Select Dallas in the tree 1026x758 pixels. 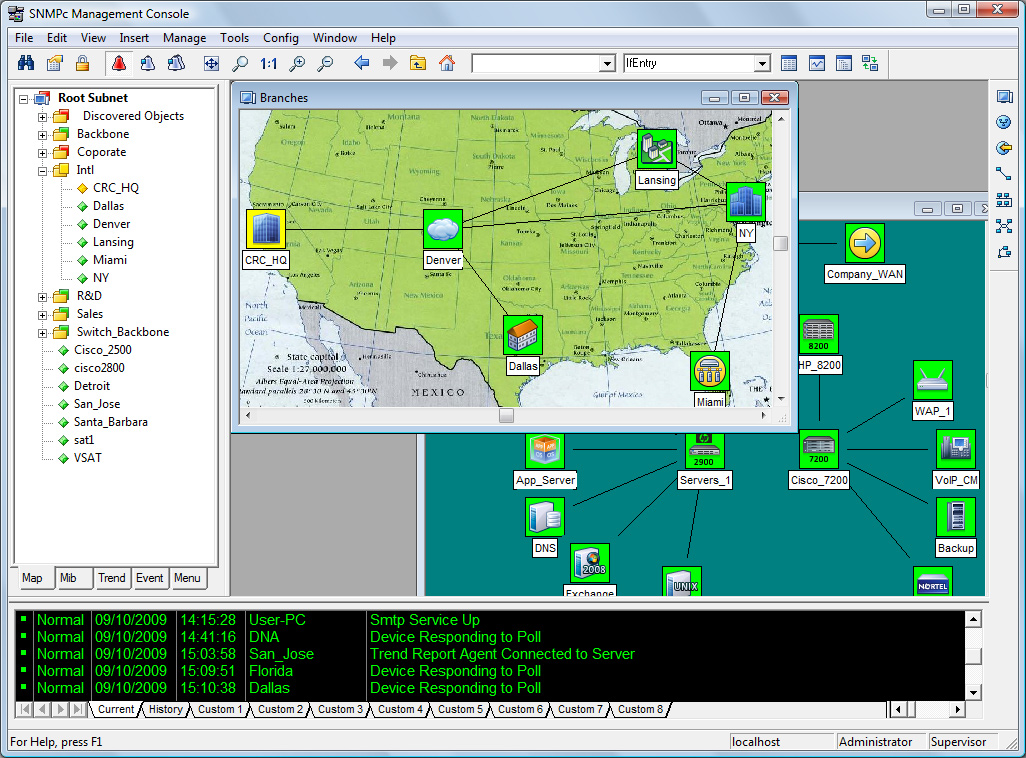(x=108, y=206)
